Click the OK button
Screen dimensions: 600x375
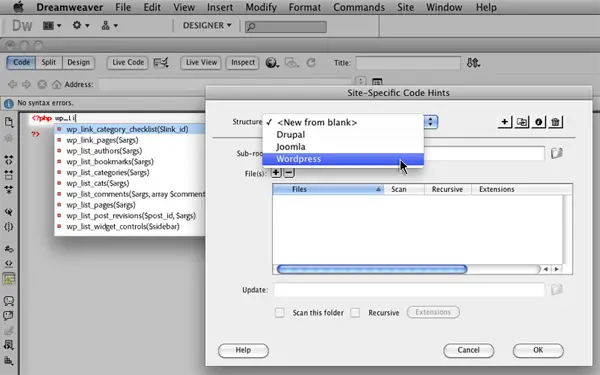tap(538, 350)
